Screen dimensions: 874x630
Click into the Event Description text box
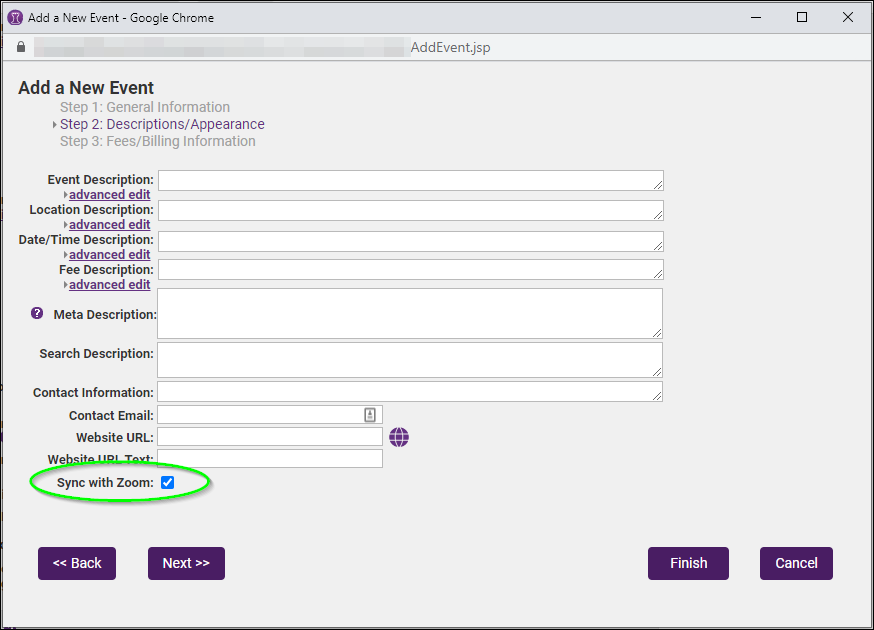tap(410, 180)
